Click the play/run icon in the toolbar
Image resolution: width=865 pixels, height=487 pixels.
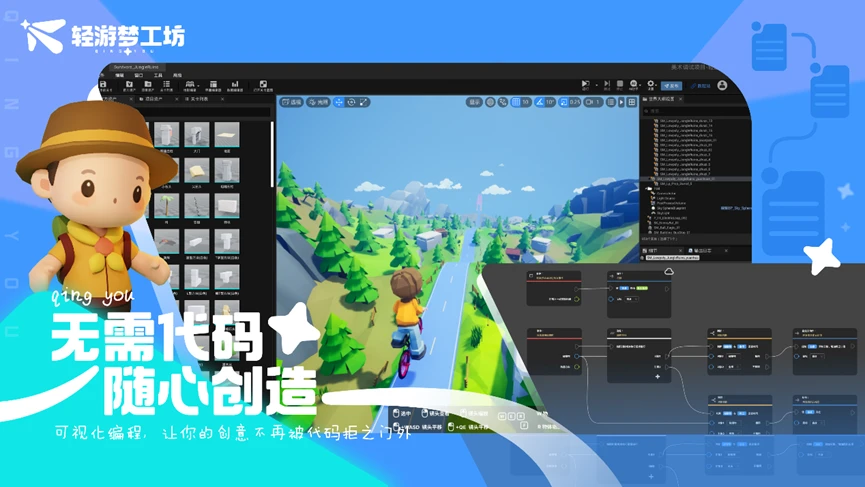tap(585, 84)
